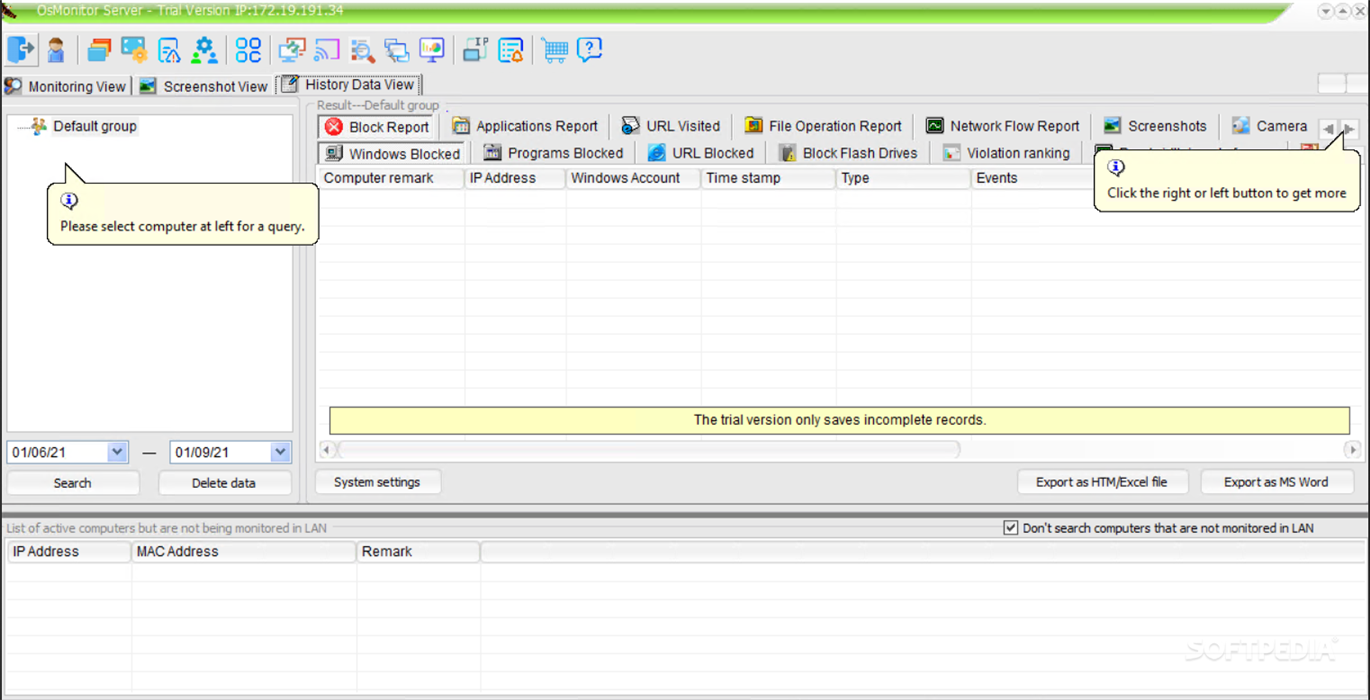Click the info icon in right tooltip
The height and width of the screenshot is (700, 1370).
tap(1116, 168)
